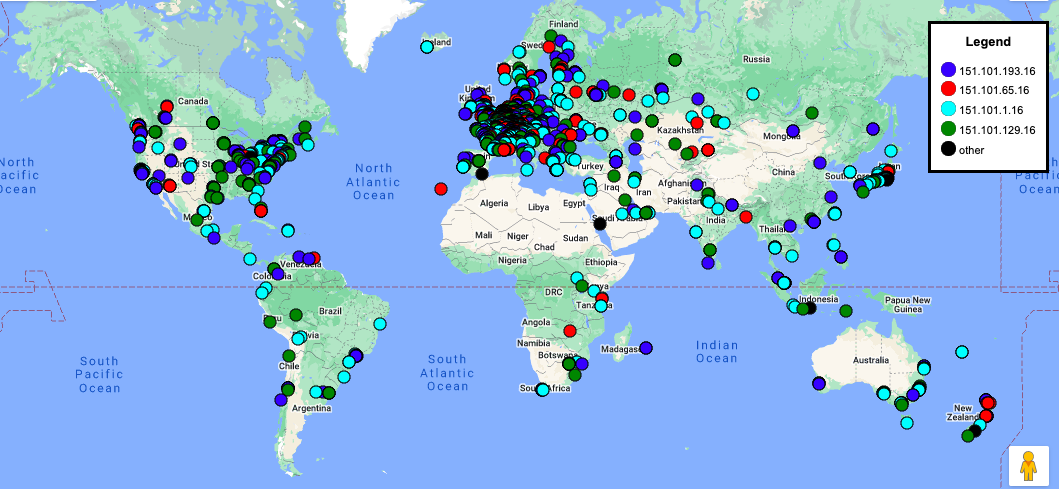
Task: Select legend text 151.101.129.16
Action: pyautogui.click(x=997, y=130)
